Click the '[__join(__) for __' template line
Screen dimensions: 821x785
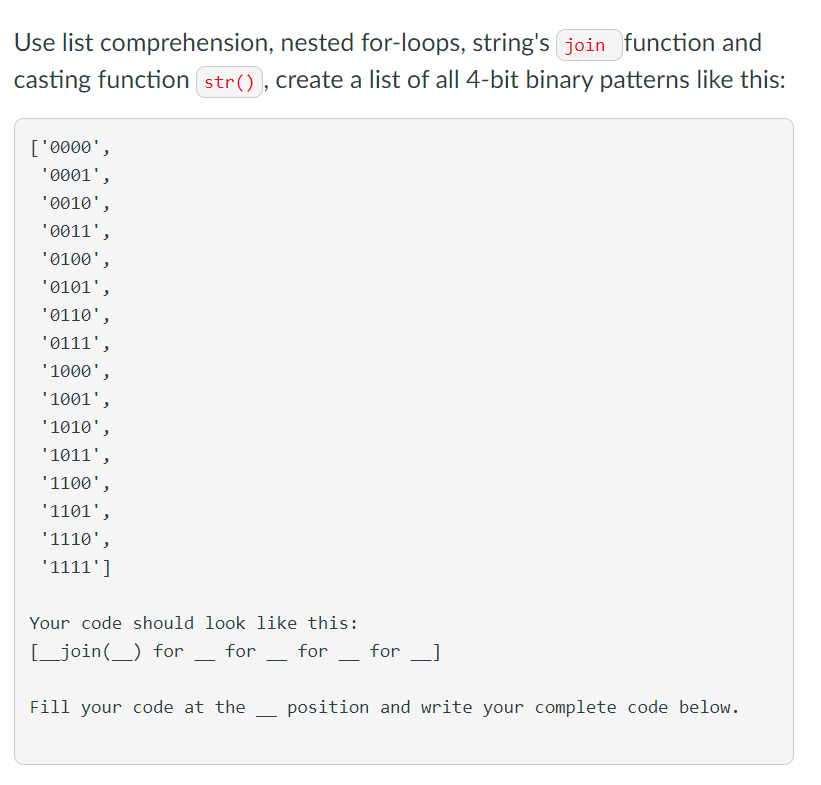pos(236,652)
